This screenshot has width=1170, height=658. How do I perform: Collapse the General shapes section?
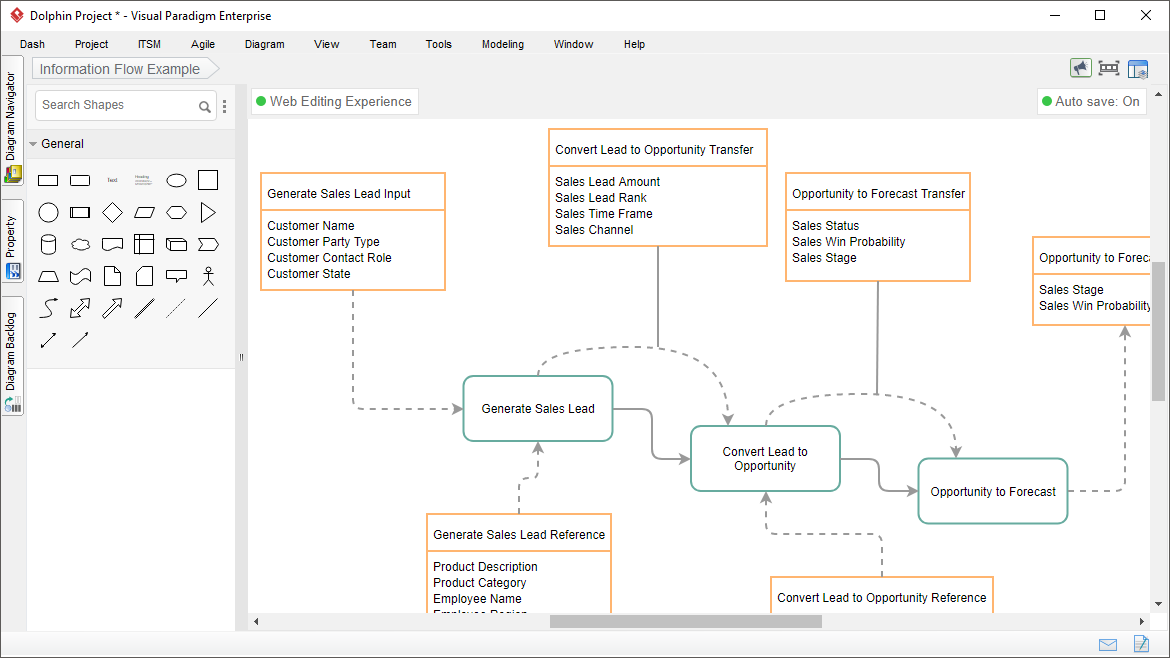point(33,144)
